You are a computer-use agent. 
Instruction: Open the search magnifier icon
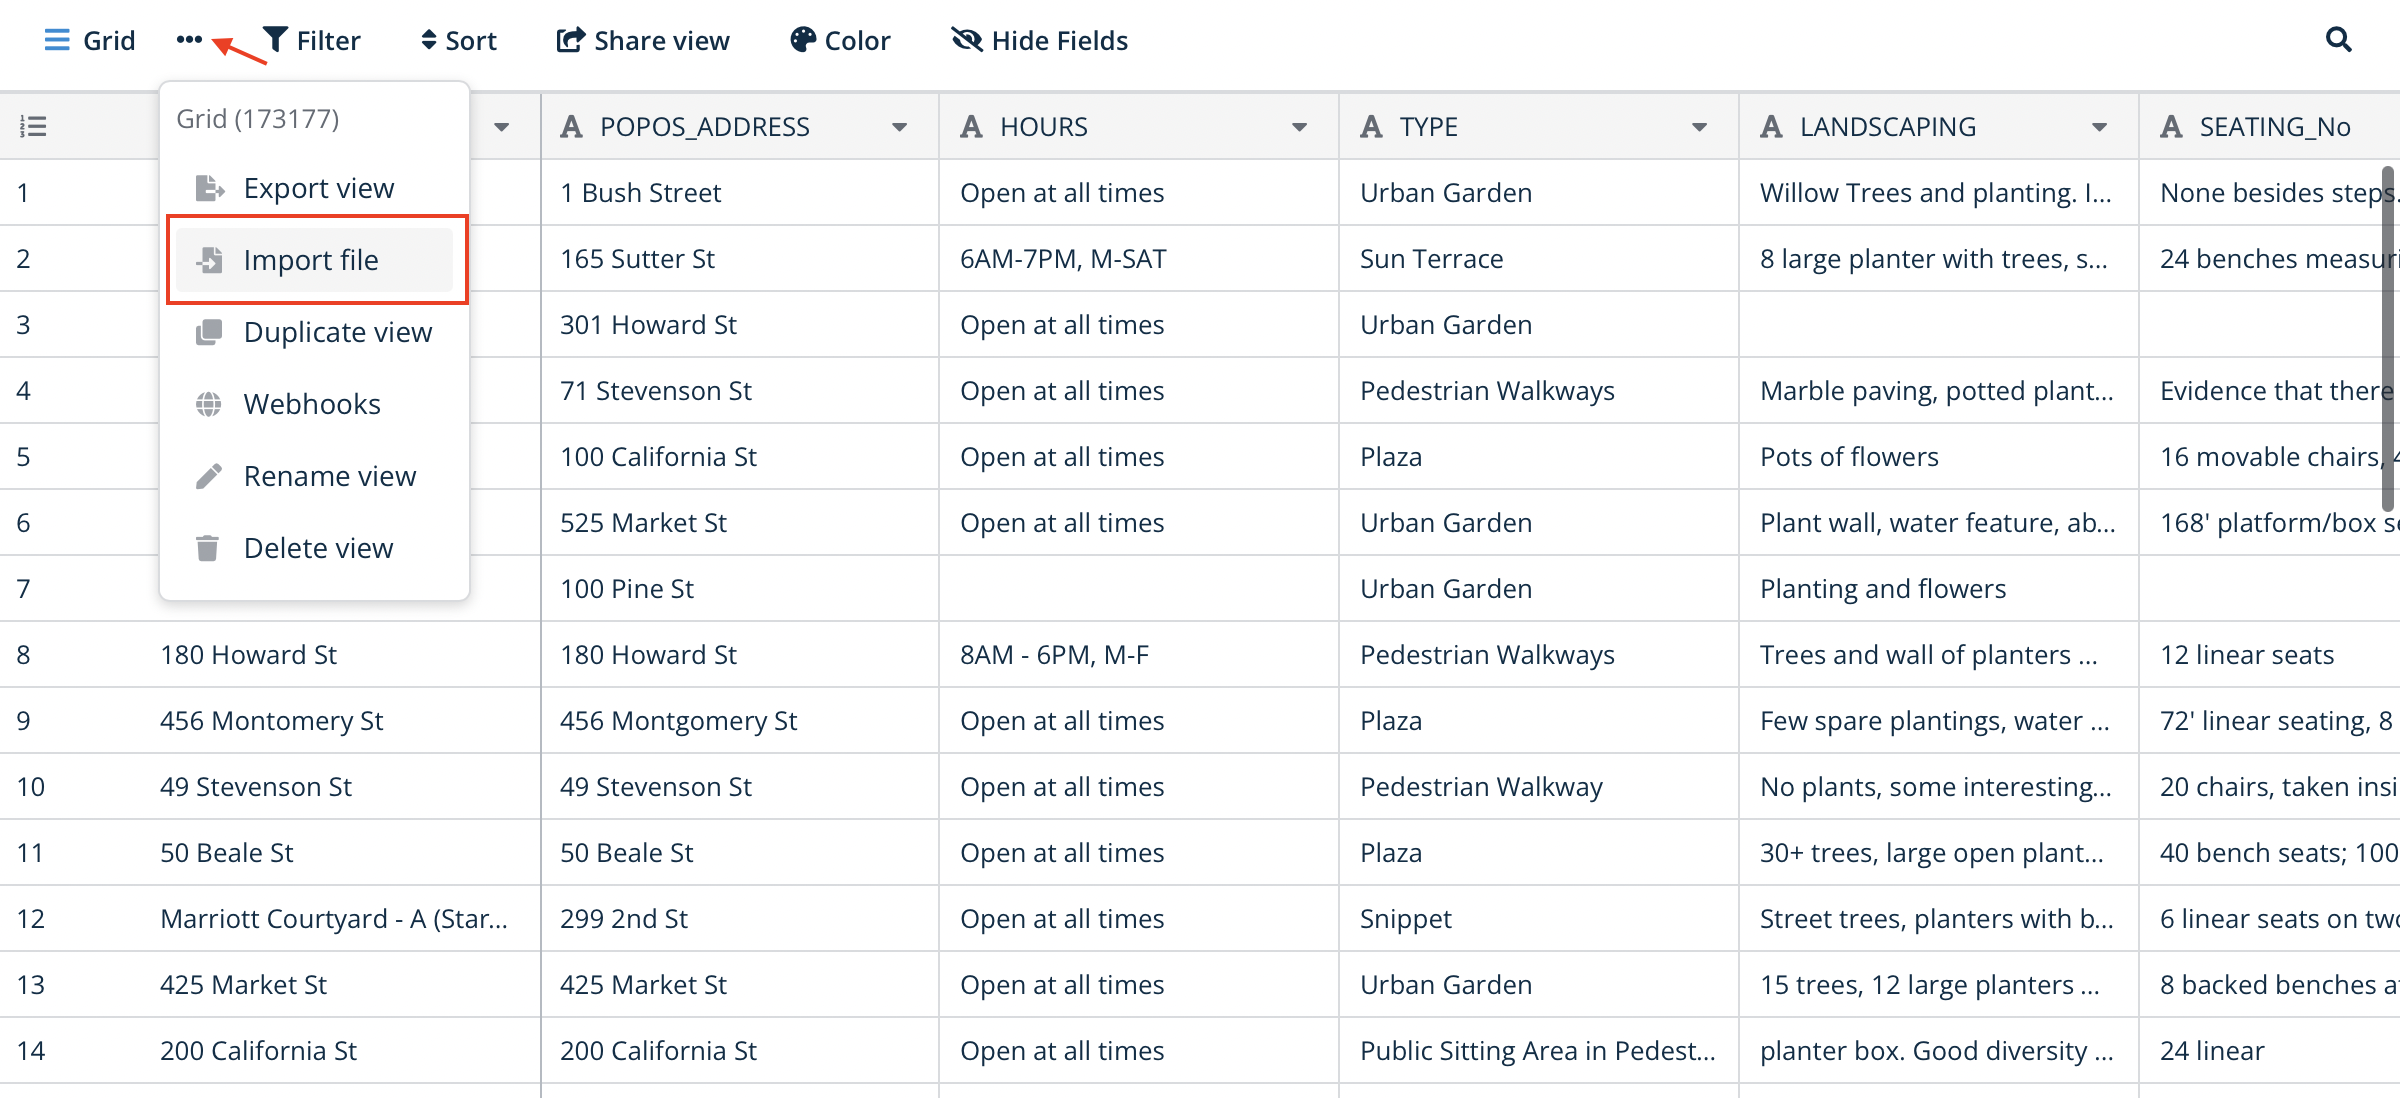coord(2338,40)
